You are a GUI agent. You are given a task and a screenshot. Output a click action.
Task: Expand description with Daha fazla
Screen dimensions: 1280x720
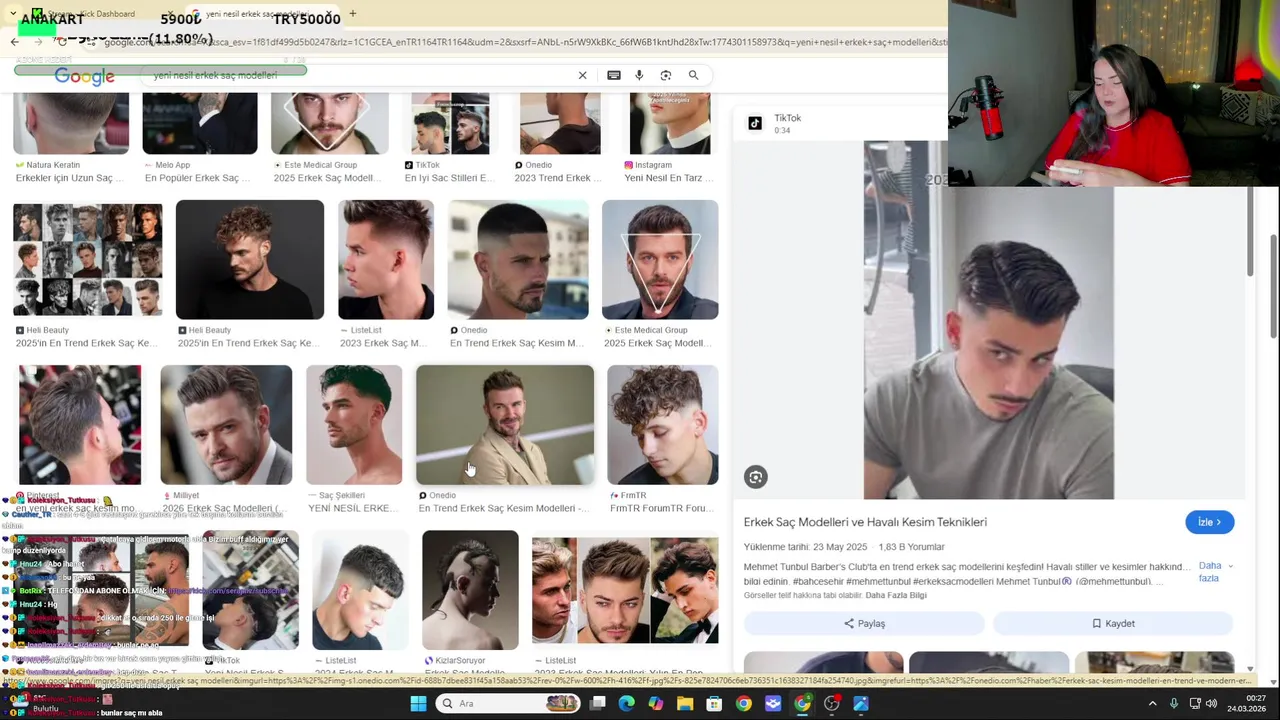1214,572
